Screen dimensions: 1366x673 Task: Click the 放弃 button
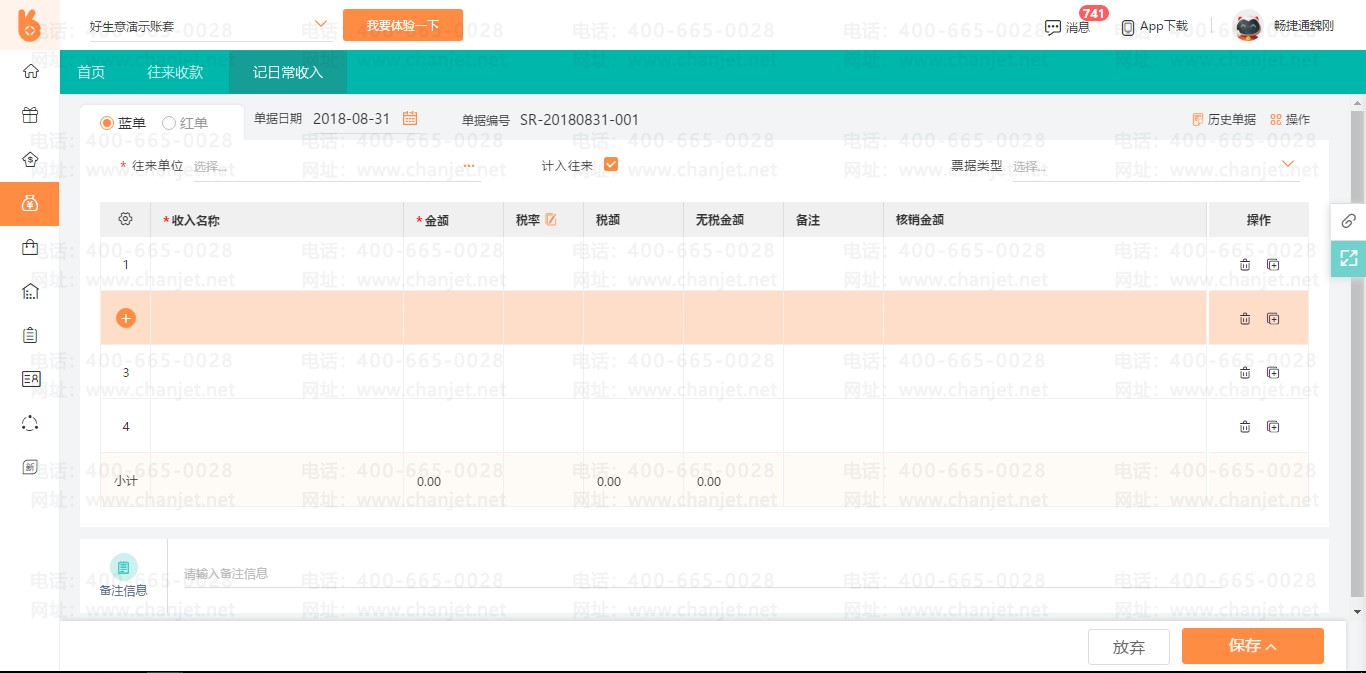pos(1129,647)
